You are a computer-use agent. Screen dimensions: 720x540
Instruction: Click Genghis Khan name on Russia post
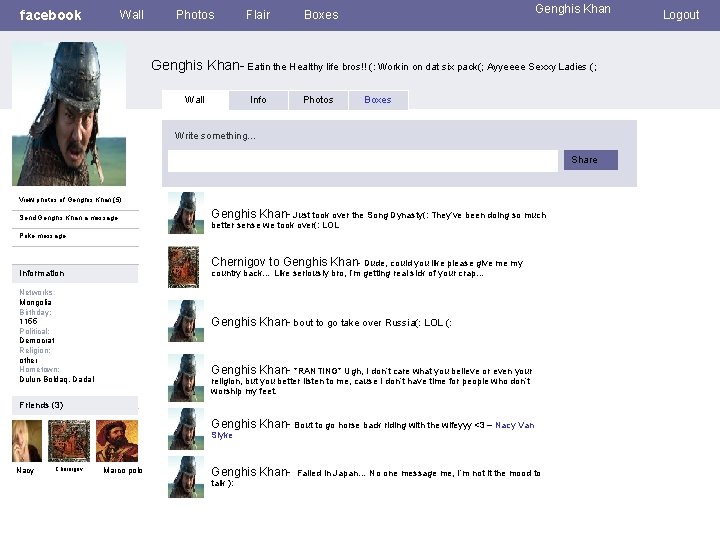point(250,321)
